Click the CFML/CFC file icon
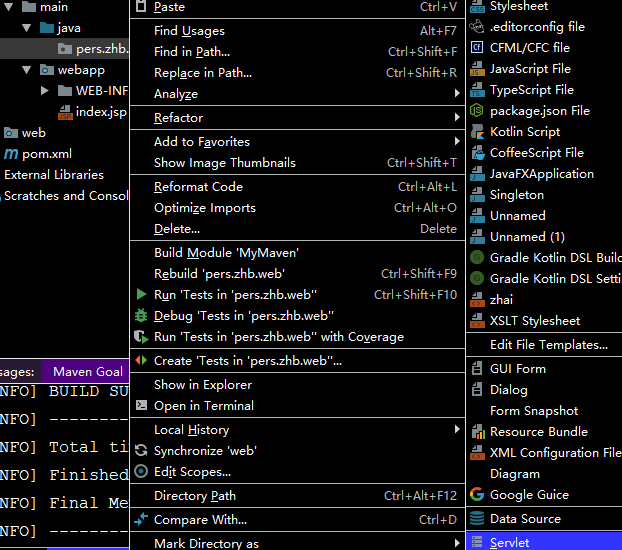The height and width of the screenshot is (550, 622). pyautogui.click(x=477, y=48)
